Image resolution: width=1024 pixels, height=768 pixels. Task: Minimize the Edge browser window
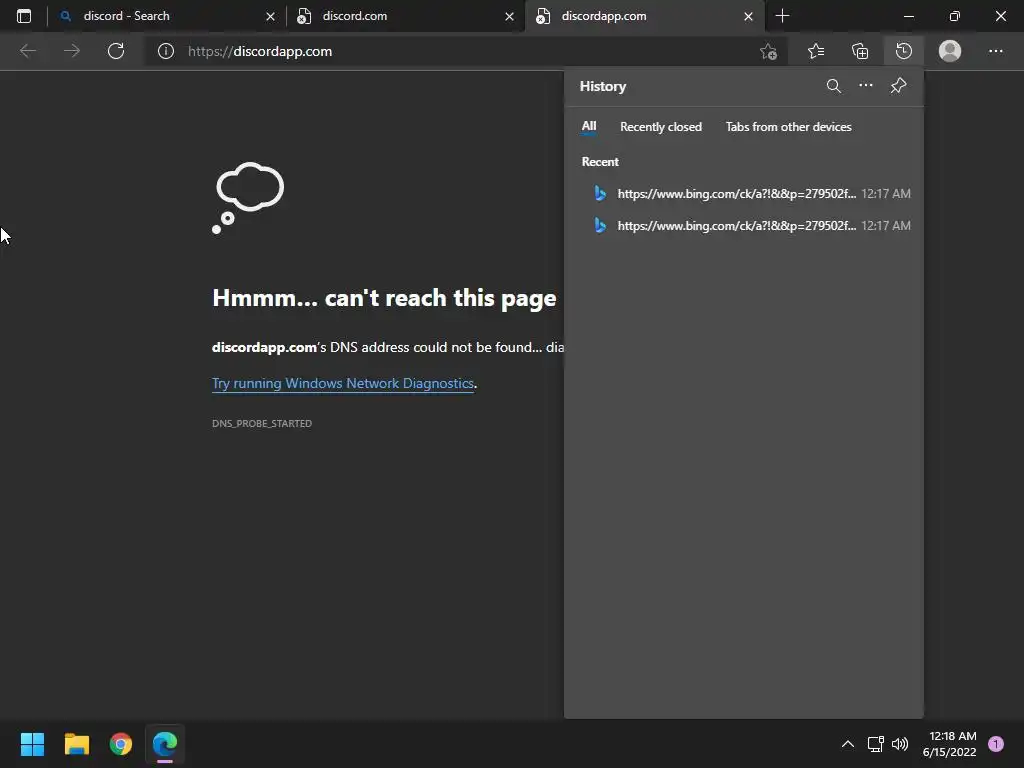[x=908, y=16]
